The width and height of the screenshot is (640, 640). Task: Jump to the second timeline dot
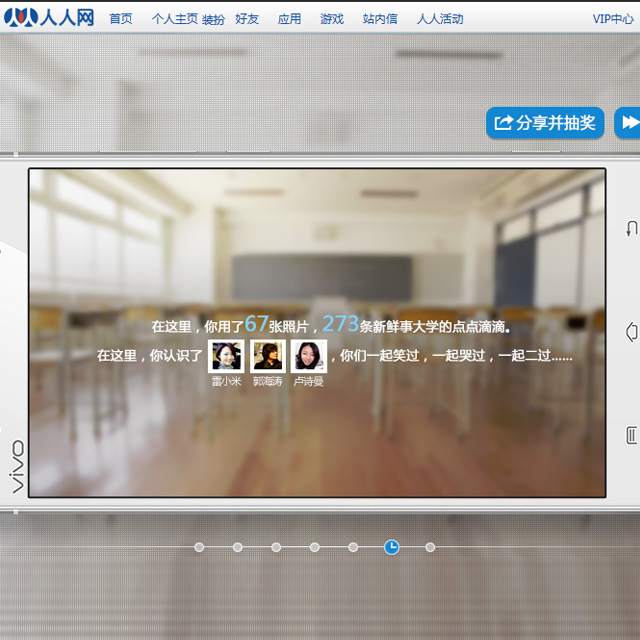point(238,547)
